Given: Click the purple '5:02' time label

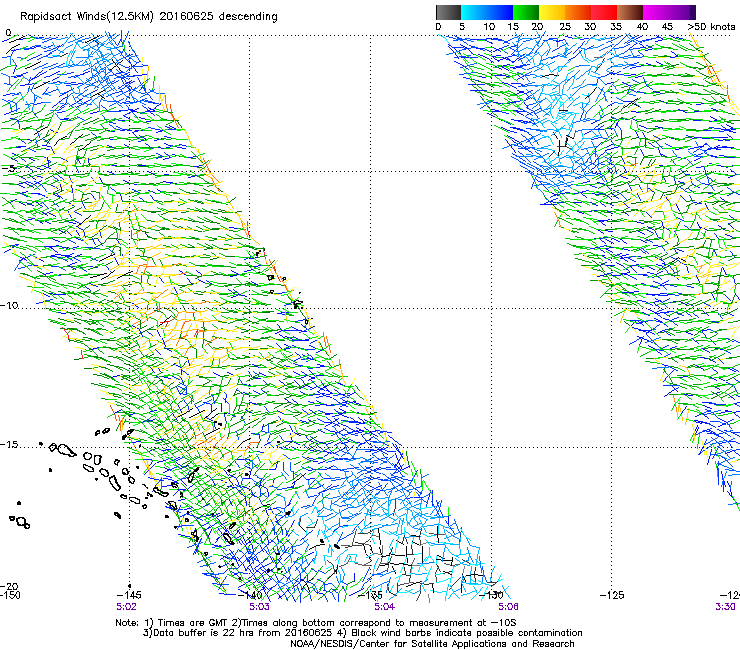Looking at the screenshot, I should [x=126, y=606].
